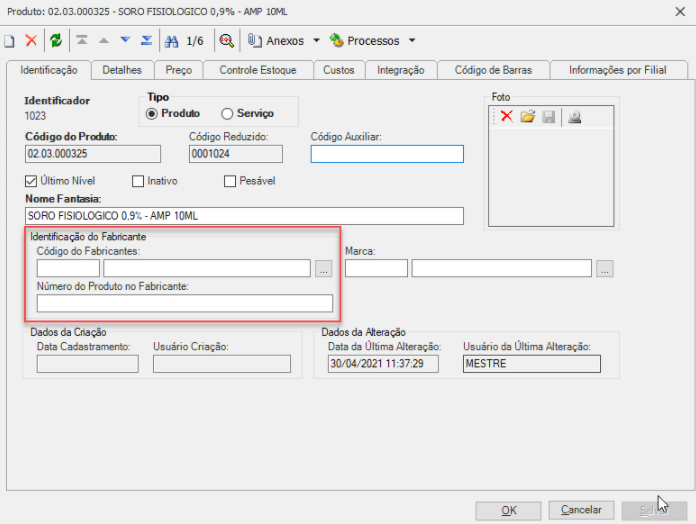Click Número do Produto no Fabricante field
Screen dimensions: 696x524
[185, 303]
